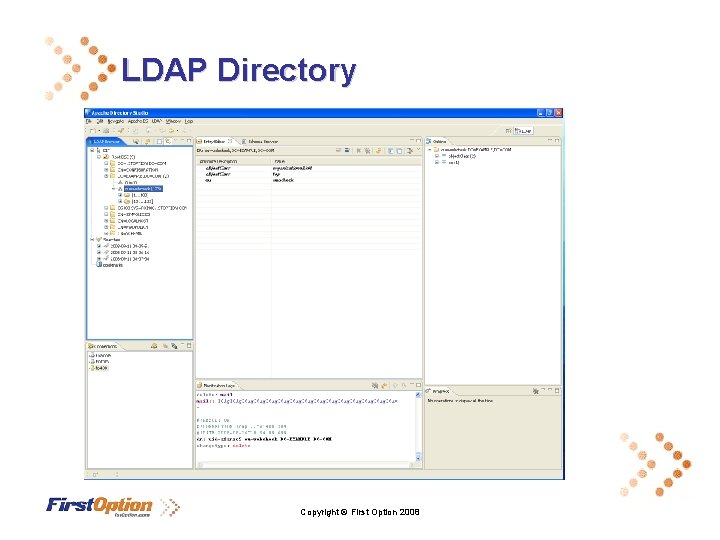
Task: Collapse the Outline root entry node
Action: click(x=430, y=150)
